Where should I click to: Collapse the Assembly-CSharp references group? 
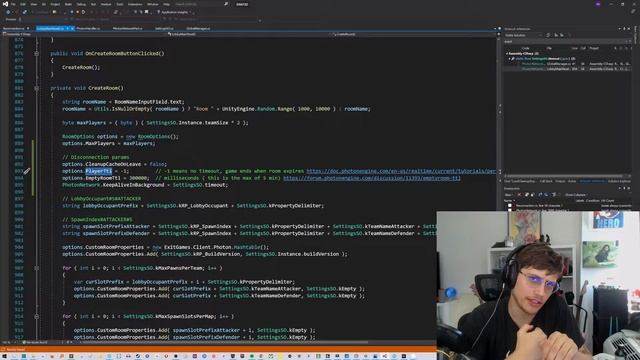[507, 53]
